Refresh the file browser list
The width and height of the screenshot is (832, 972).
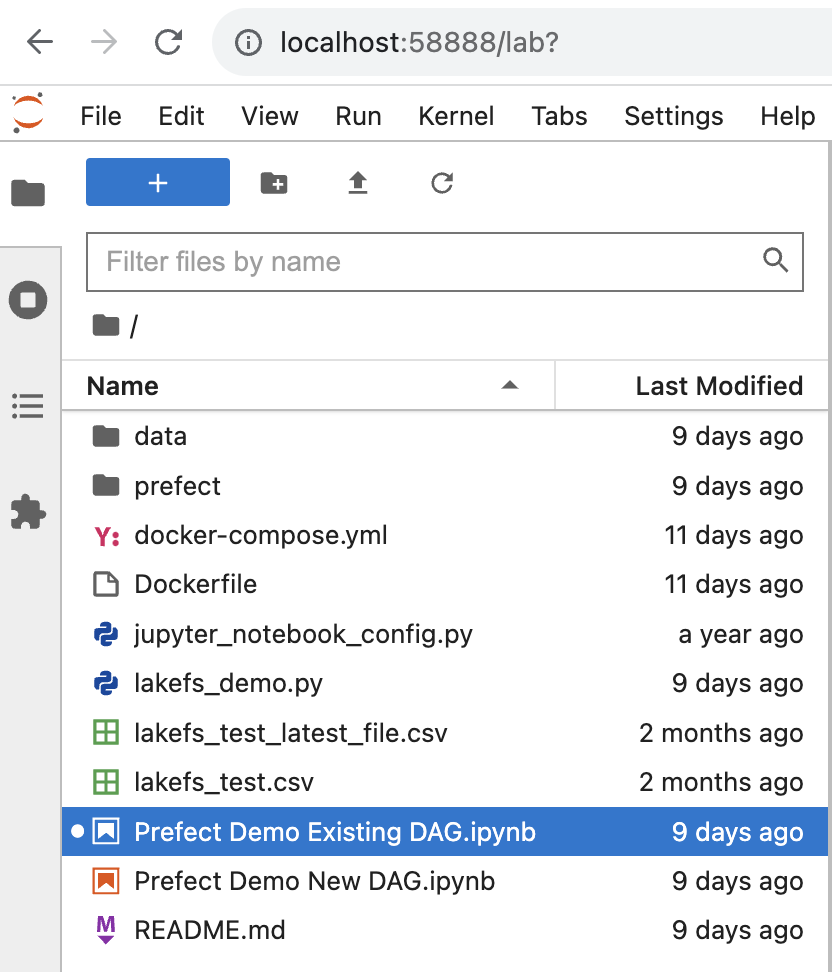(441, 182)
